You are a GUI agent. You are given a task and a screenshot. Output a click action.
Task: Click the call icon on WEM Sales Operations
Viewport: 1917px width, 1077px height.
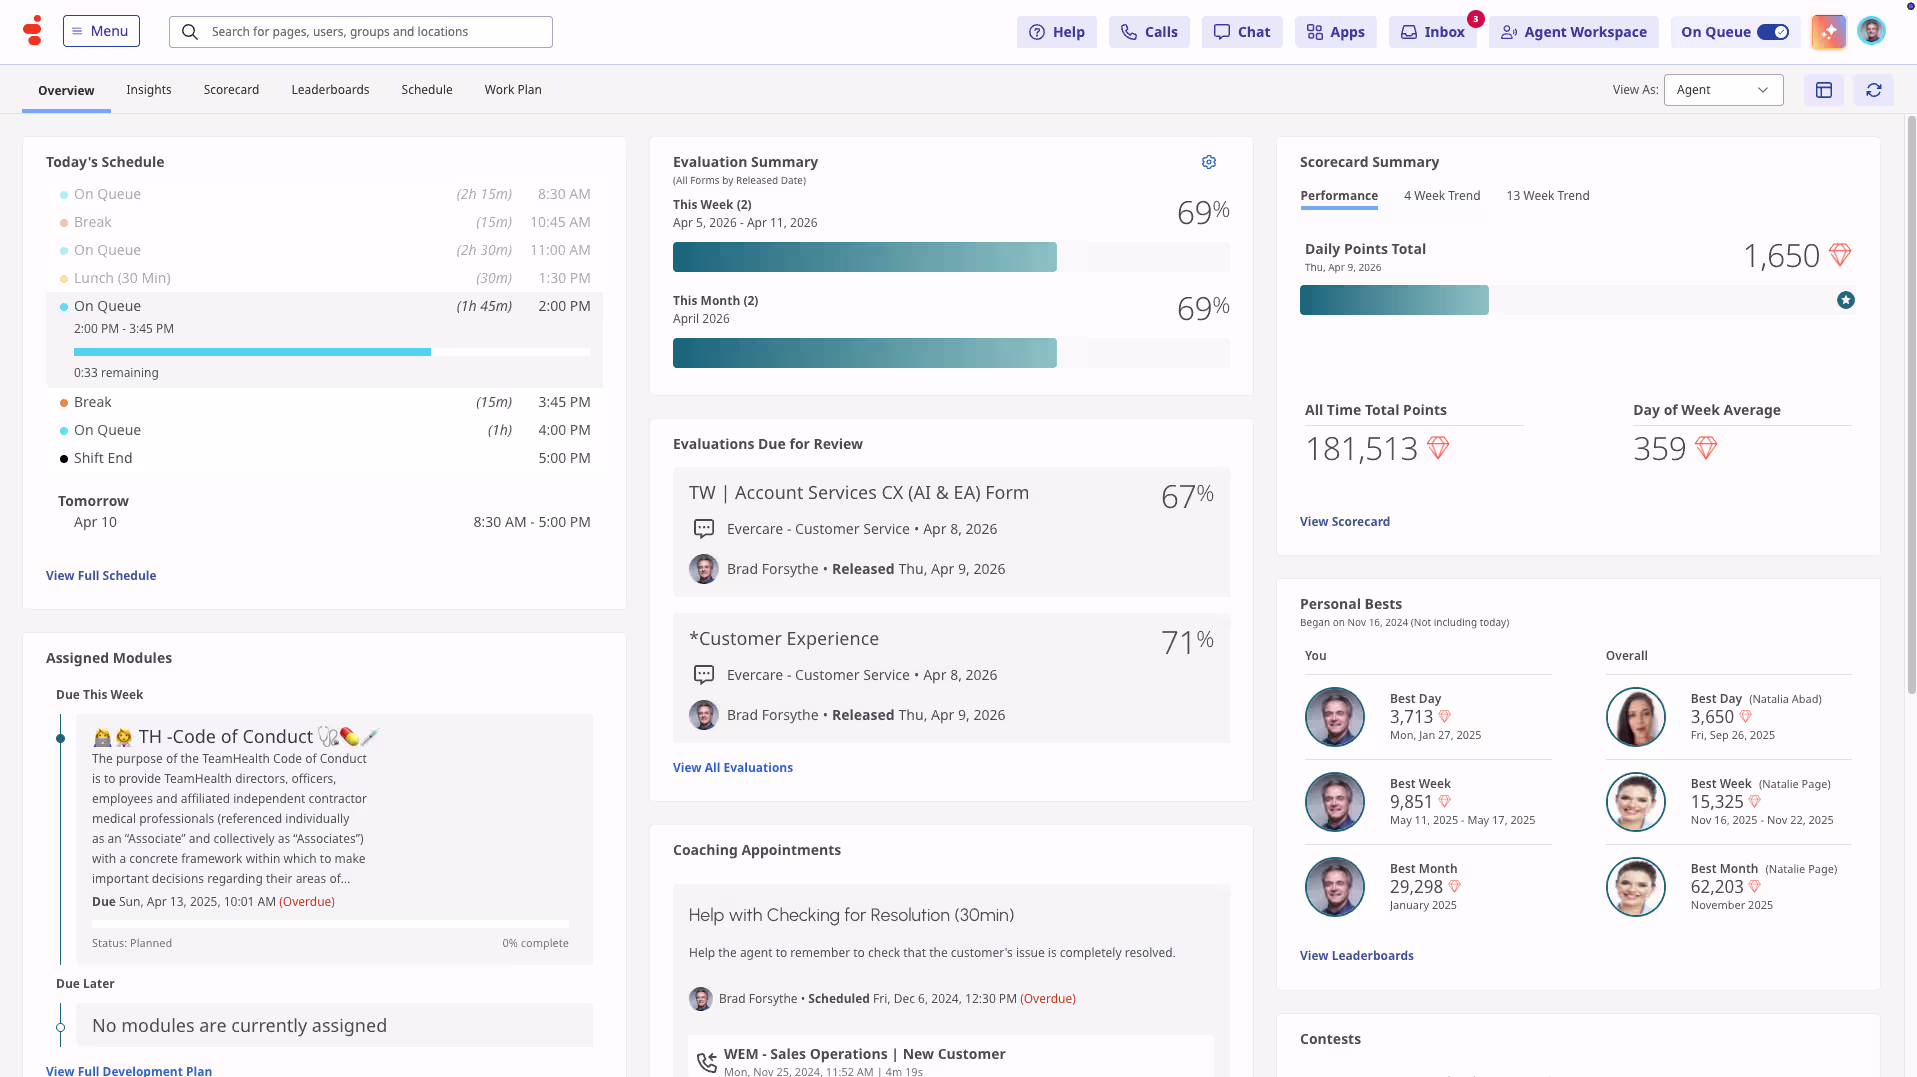[x=707, y=1062]
